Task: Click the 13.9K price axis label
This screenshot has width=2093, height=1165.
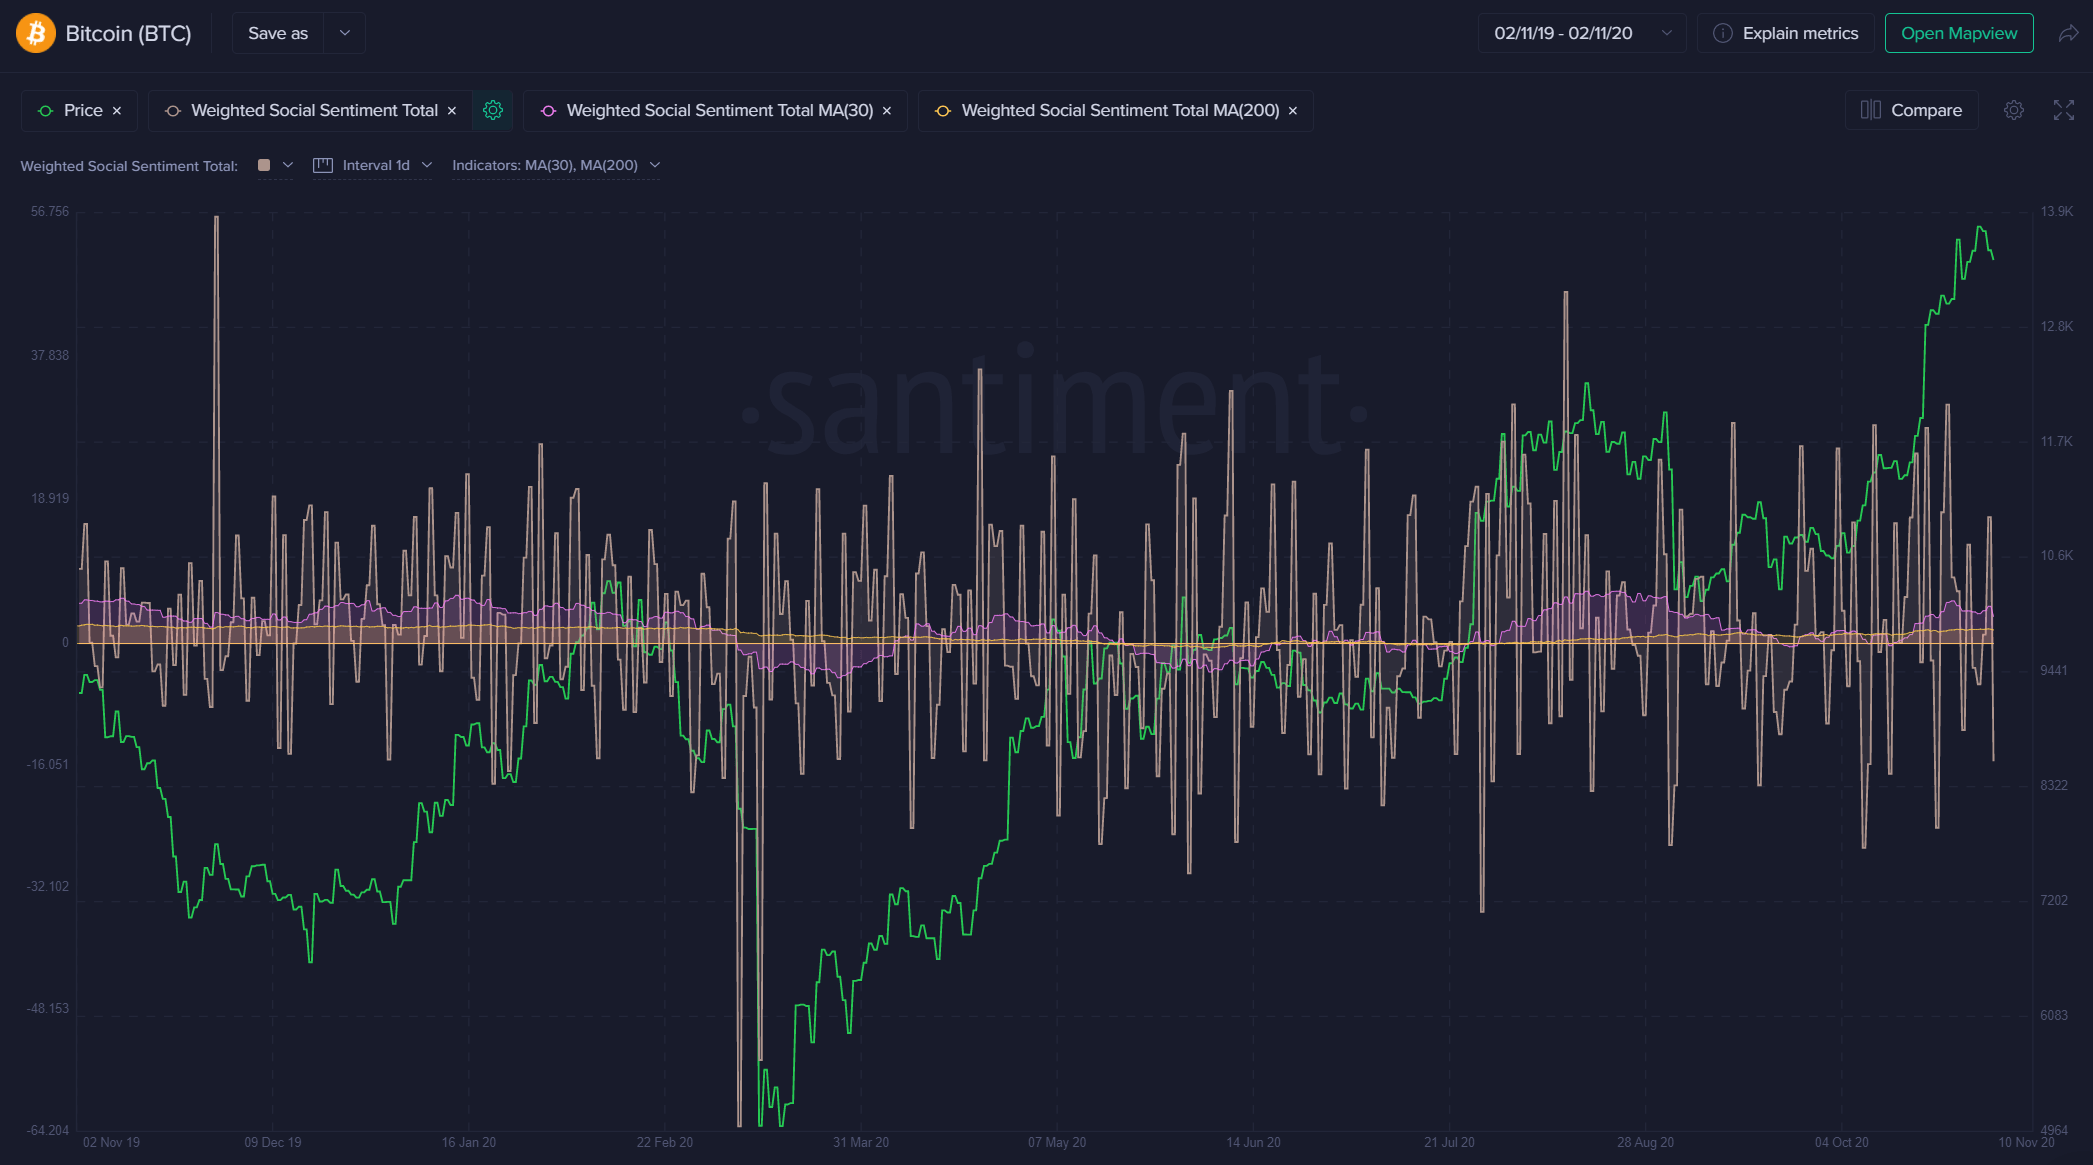Action: (2057, 212)
